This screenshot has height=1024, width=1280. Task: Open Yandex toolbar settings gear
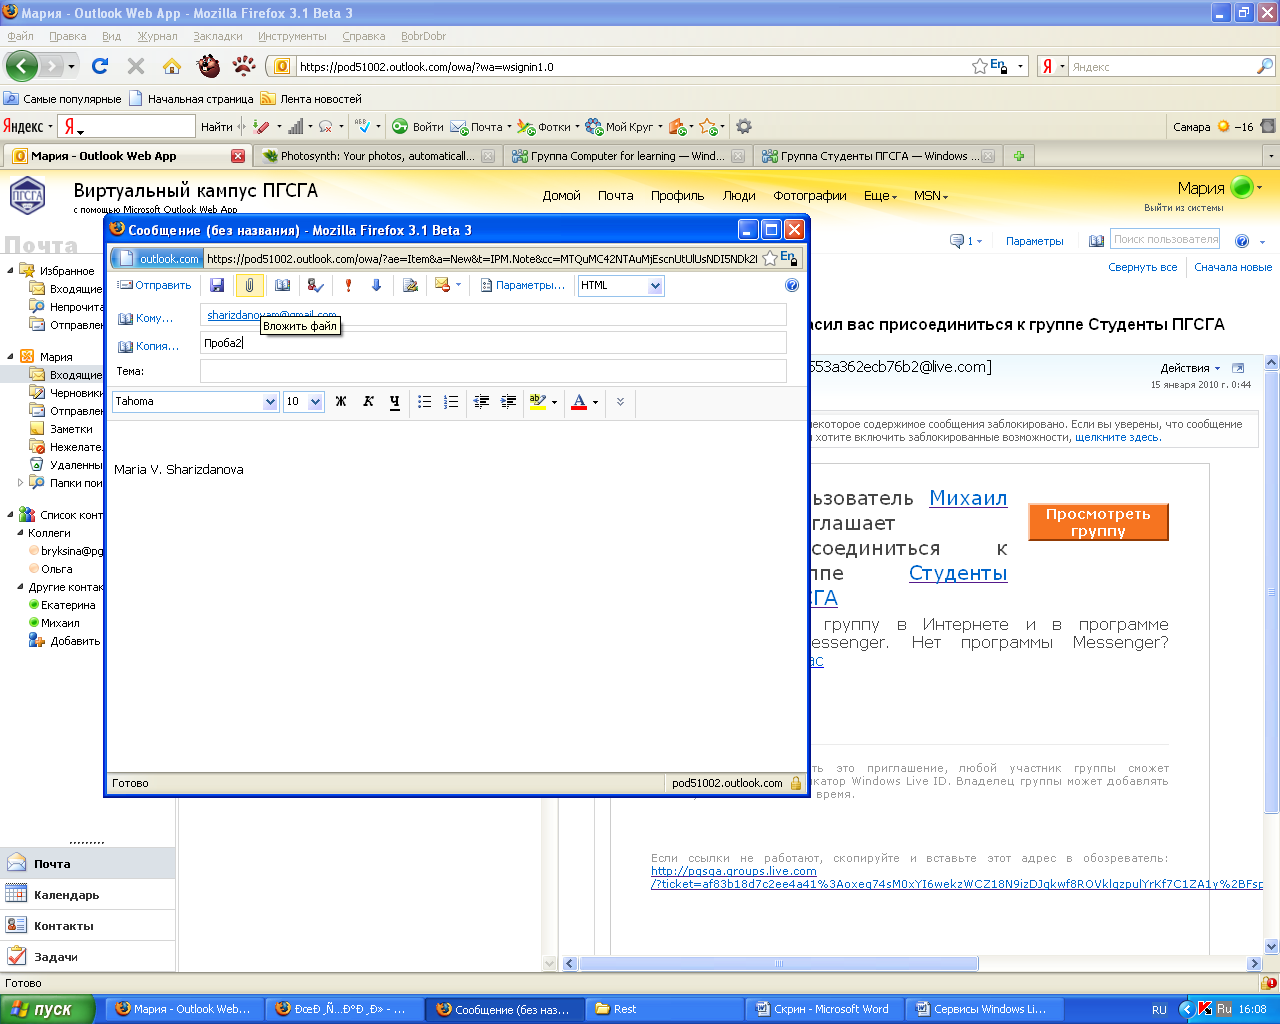point(743,127)
